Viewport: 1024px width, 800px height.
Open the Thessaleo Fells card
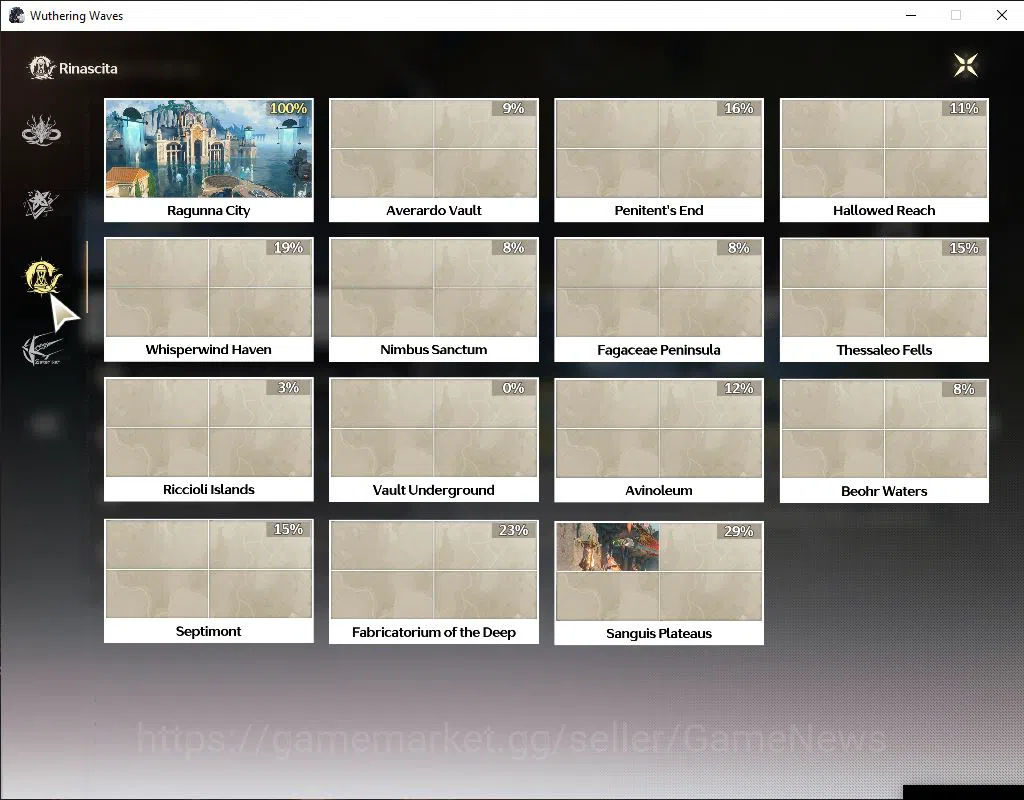click(884, 299)
